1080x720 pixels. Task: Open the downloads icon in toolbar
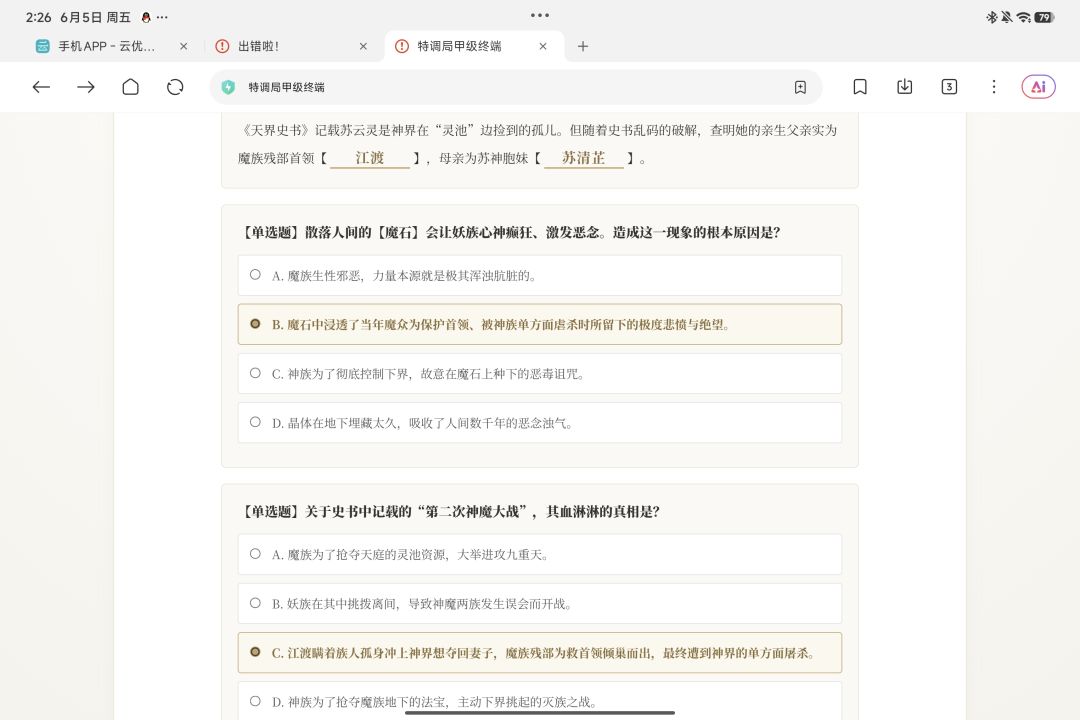click(904, 87)
